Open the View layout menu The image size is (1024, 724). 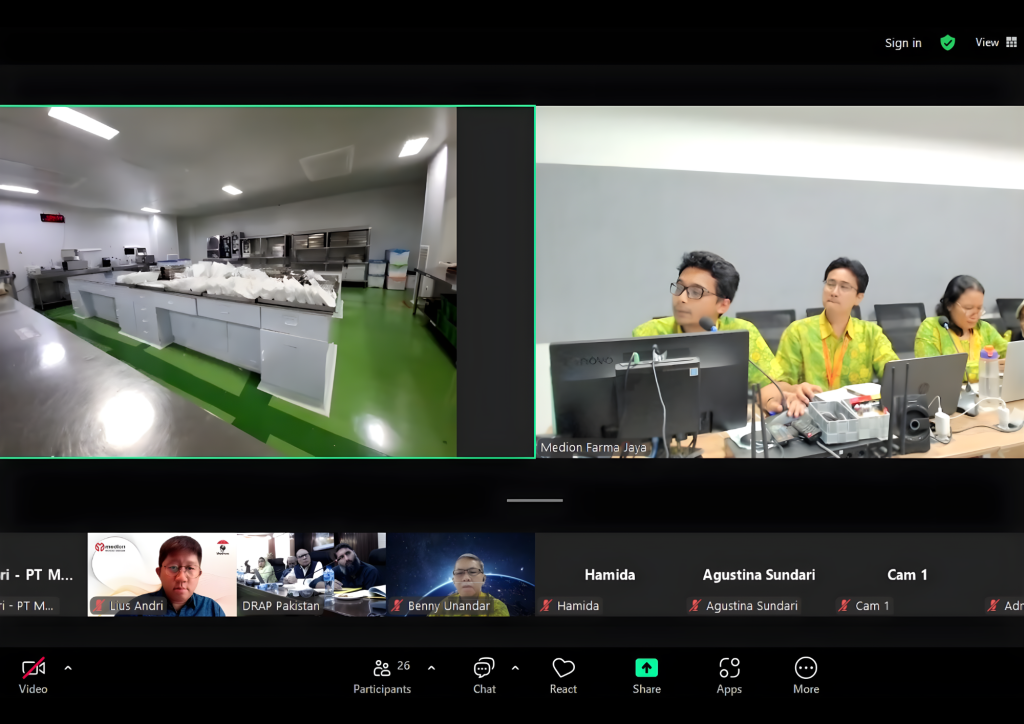tap(995, 43)
